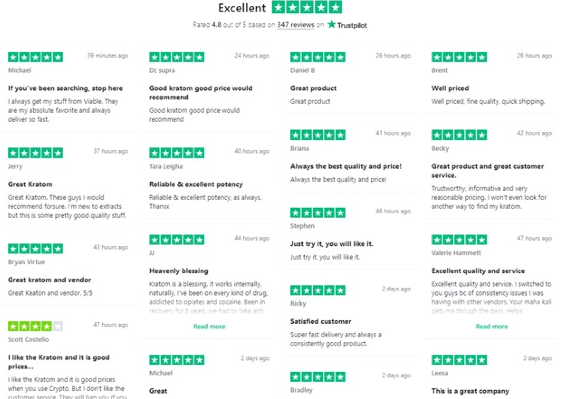Click the star rating on Stephen's review
The width and height of the screenshot is (561, 399).
318,213
